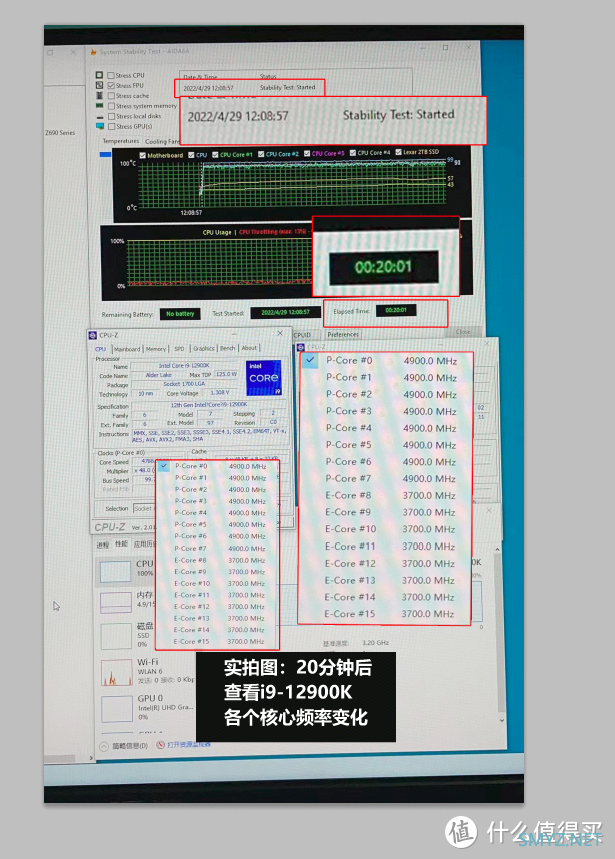The height and width of the screenshot is (859, 615).
Task: Click the Stress CPU chip icon
Action: tap(99, 75)
